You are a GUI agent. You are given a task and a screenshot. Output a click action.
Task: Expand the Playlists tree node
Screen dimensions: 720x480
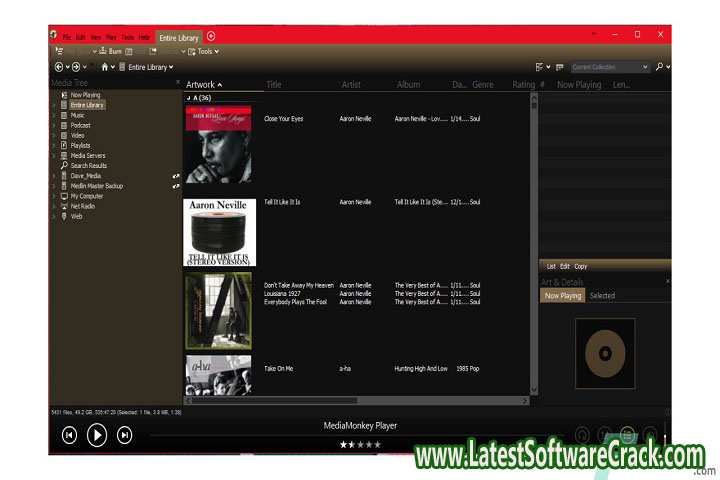click(x=54, y=145)
